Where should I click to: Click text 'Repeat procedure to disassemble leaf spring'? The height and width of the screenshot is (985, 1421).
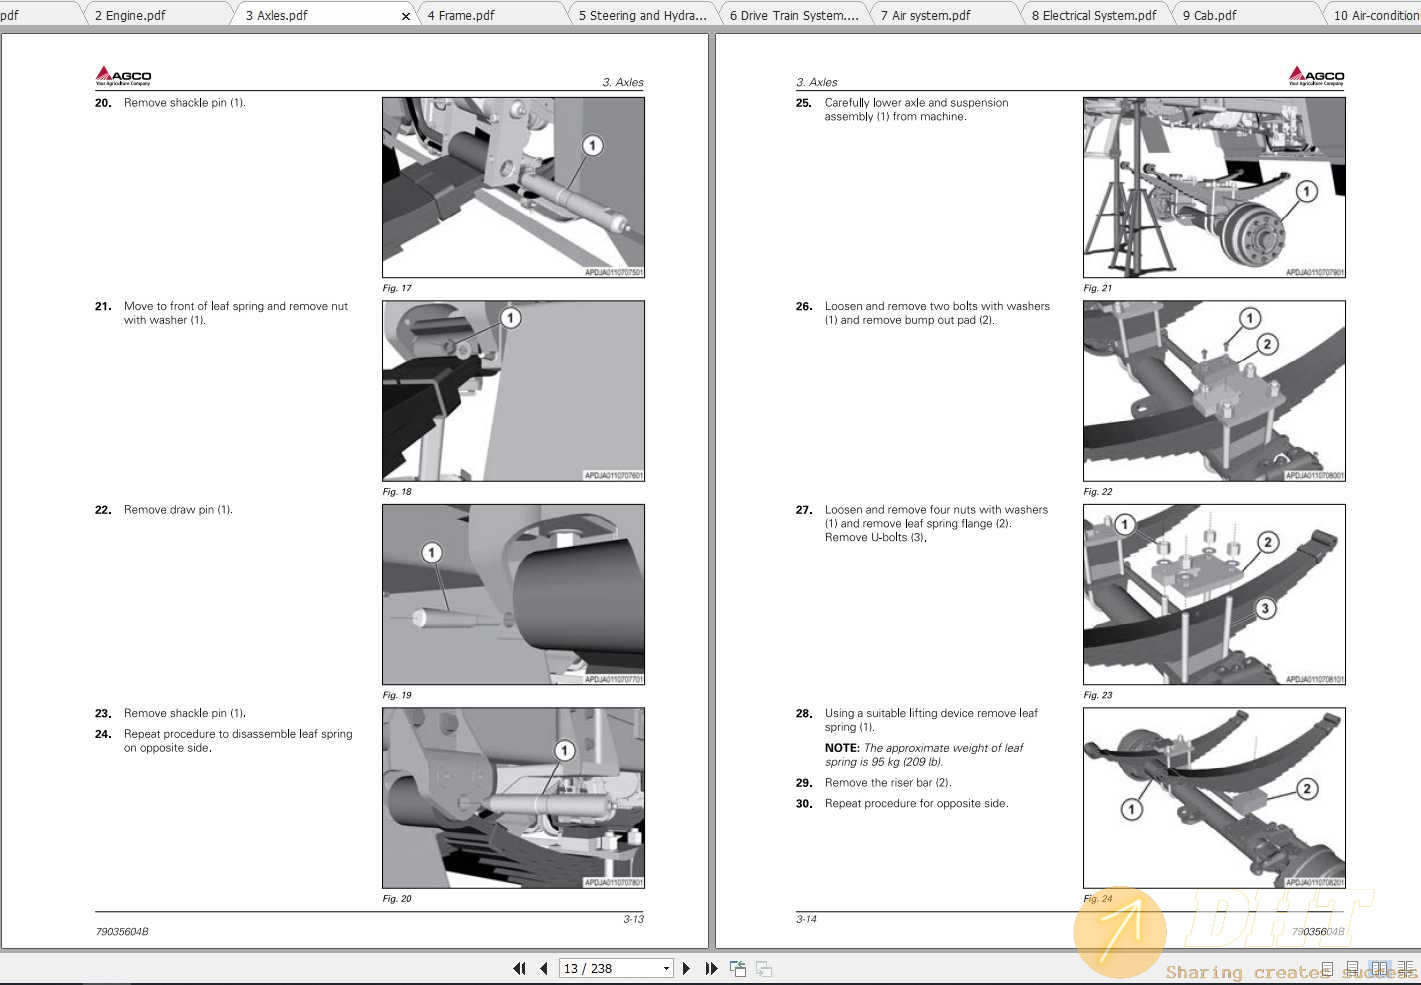click(x=238, y=734)
